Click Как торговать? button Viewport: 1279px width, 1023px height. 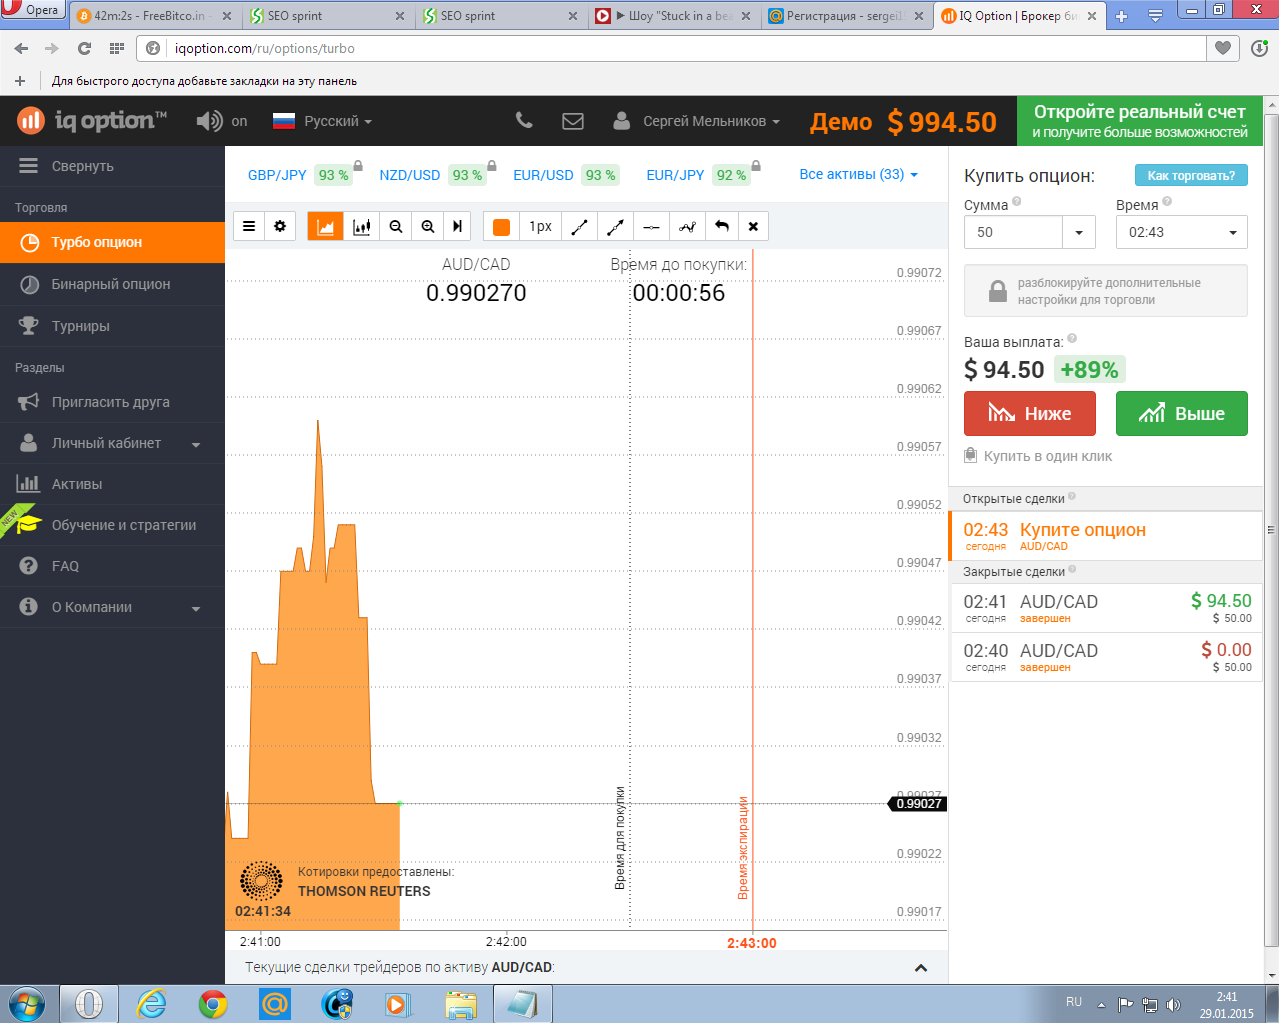pyautogui.click(x=1191, y=175)
